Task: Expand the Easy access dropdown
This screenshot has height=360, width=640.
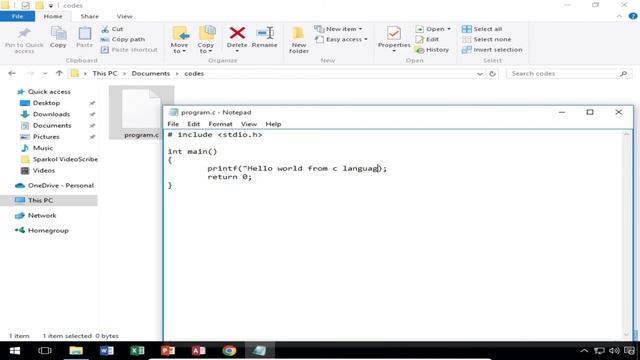Action: pos(341,39)
